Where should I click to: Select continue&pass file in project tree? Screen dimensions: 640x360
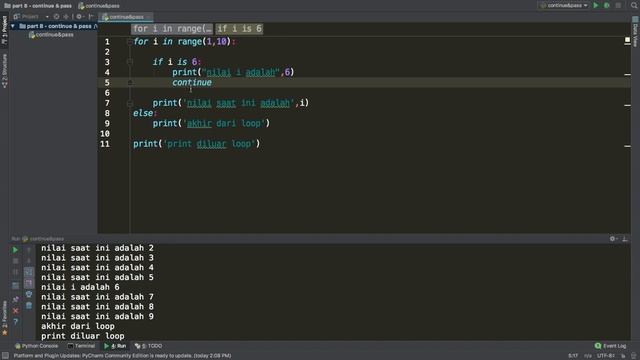(x=51, y=35)
